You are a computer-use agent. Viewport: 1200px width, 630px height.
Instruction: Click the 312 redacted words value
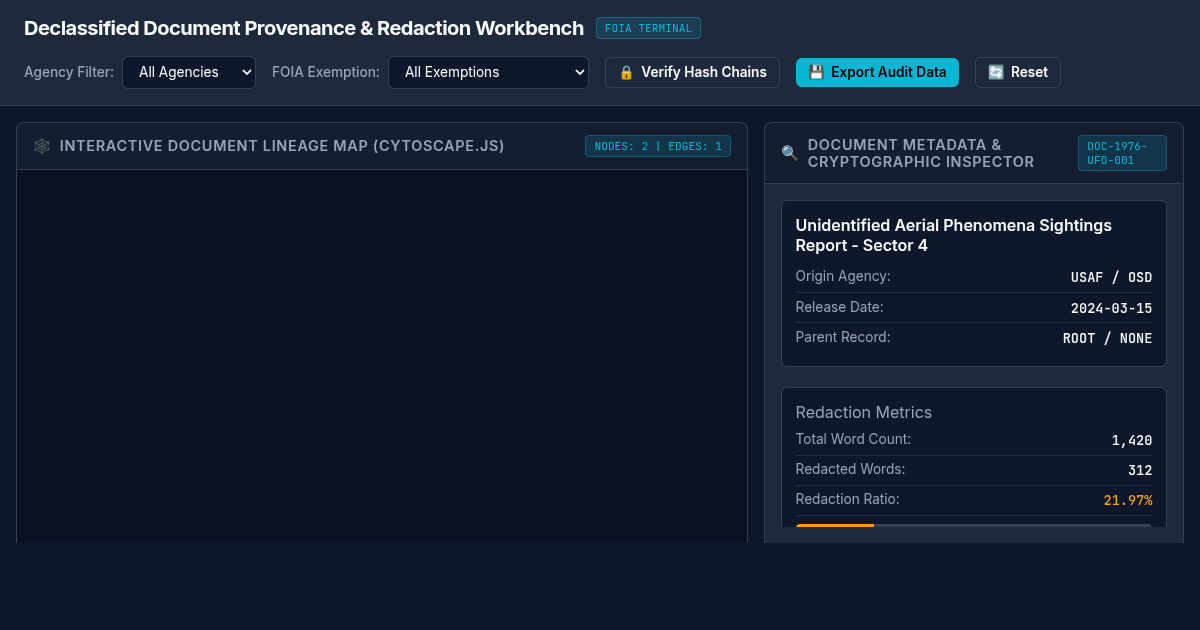pyautogui.click(x=1140, y=470)
